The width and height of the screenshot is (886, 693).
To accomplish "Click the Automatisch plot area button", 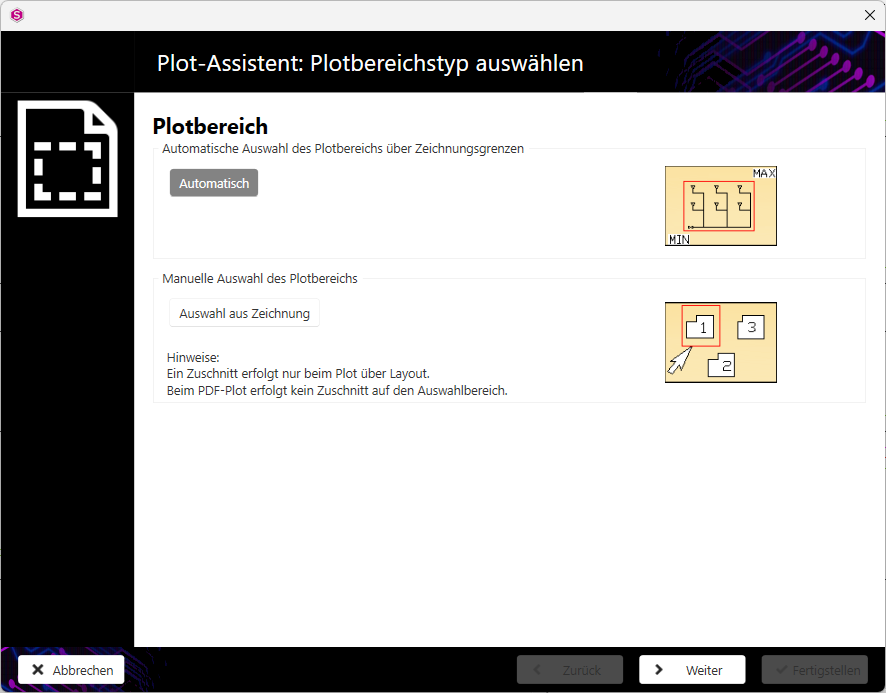I will (214, 183).
